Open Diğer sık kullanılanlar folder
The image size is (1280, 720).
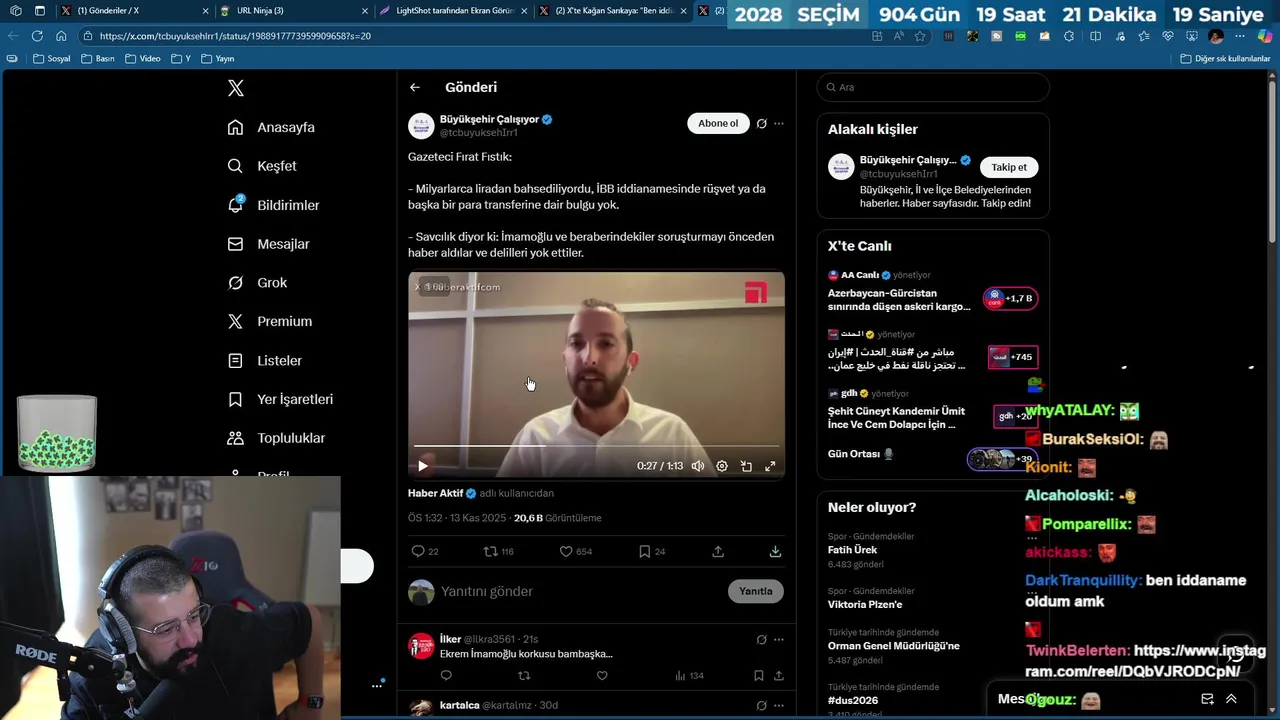1225,59
